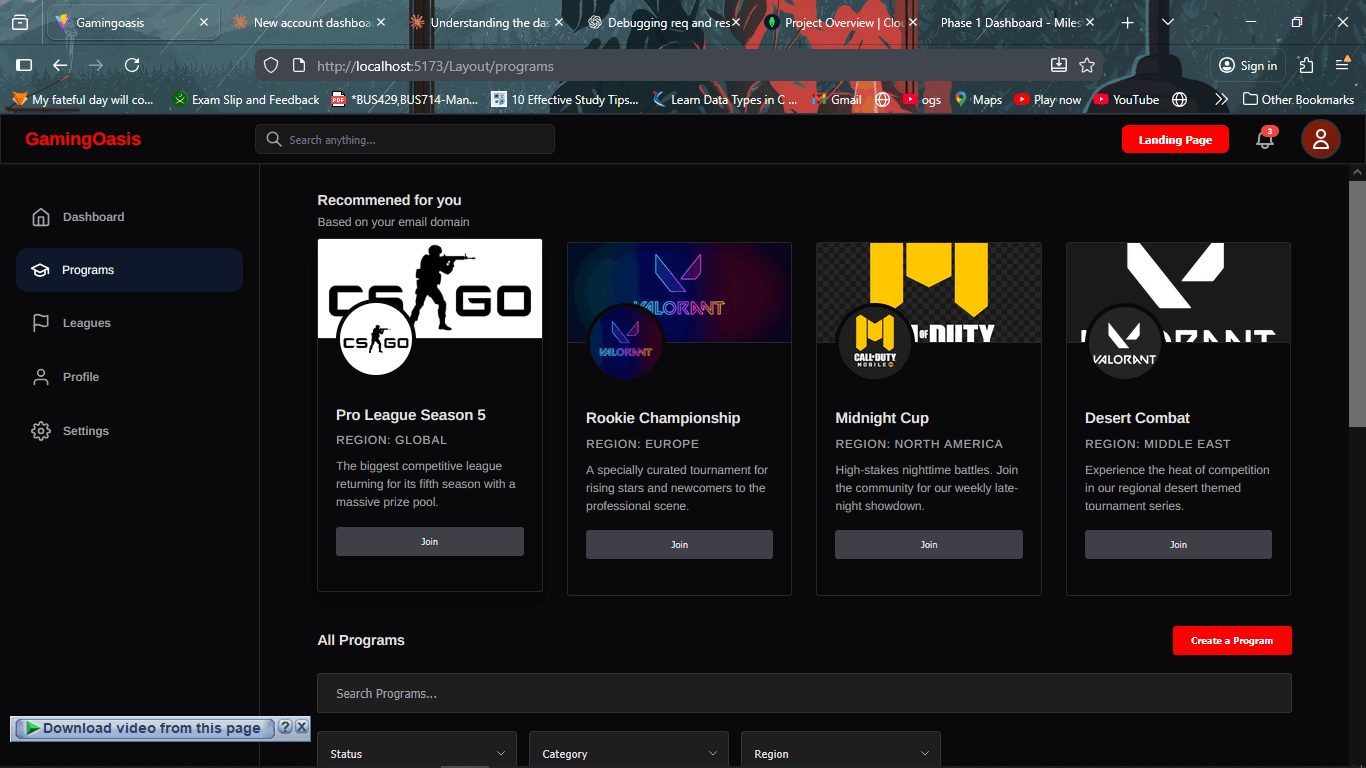Open the Gmail bookmark
Image resolution: width=1366 pixels, height=768 pixels.
pos(836,99)
